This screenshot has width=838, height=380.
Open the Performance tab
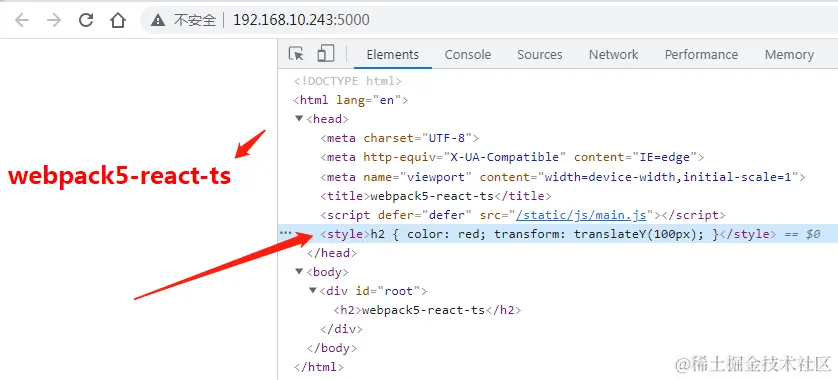coord(701,55)
